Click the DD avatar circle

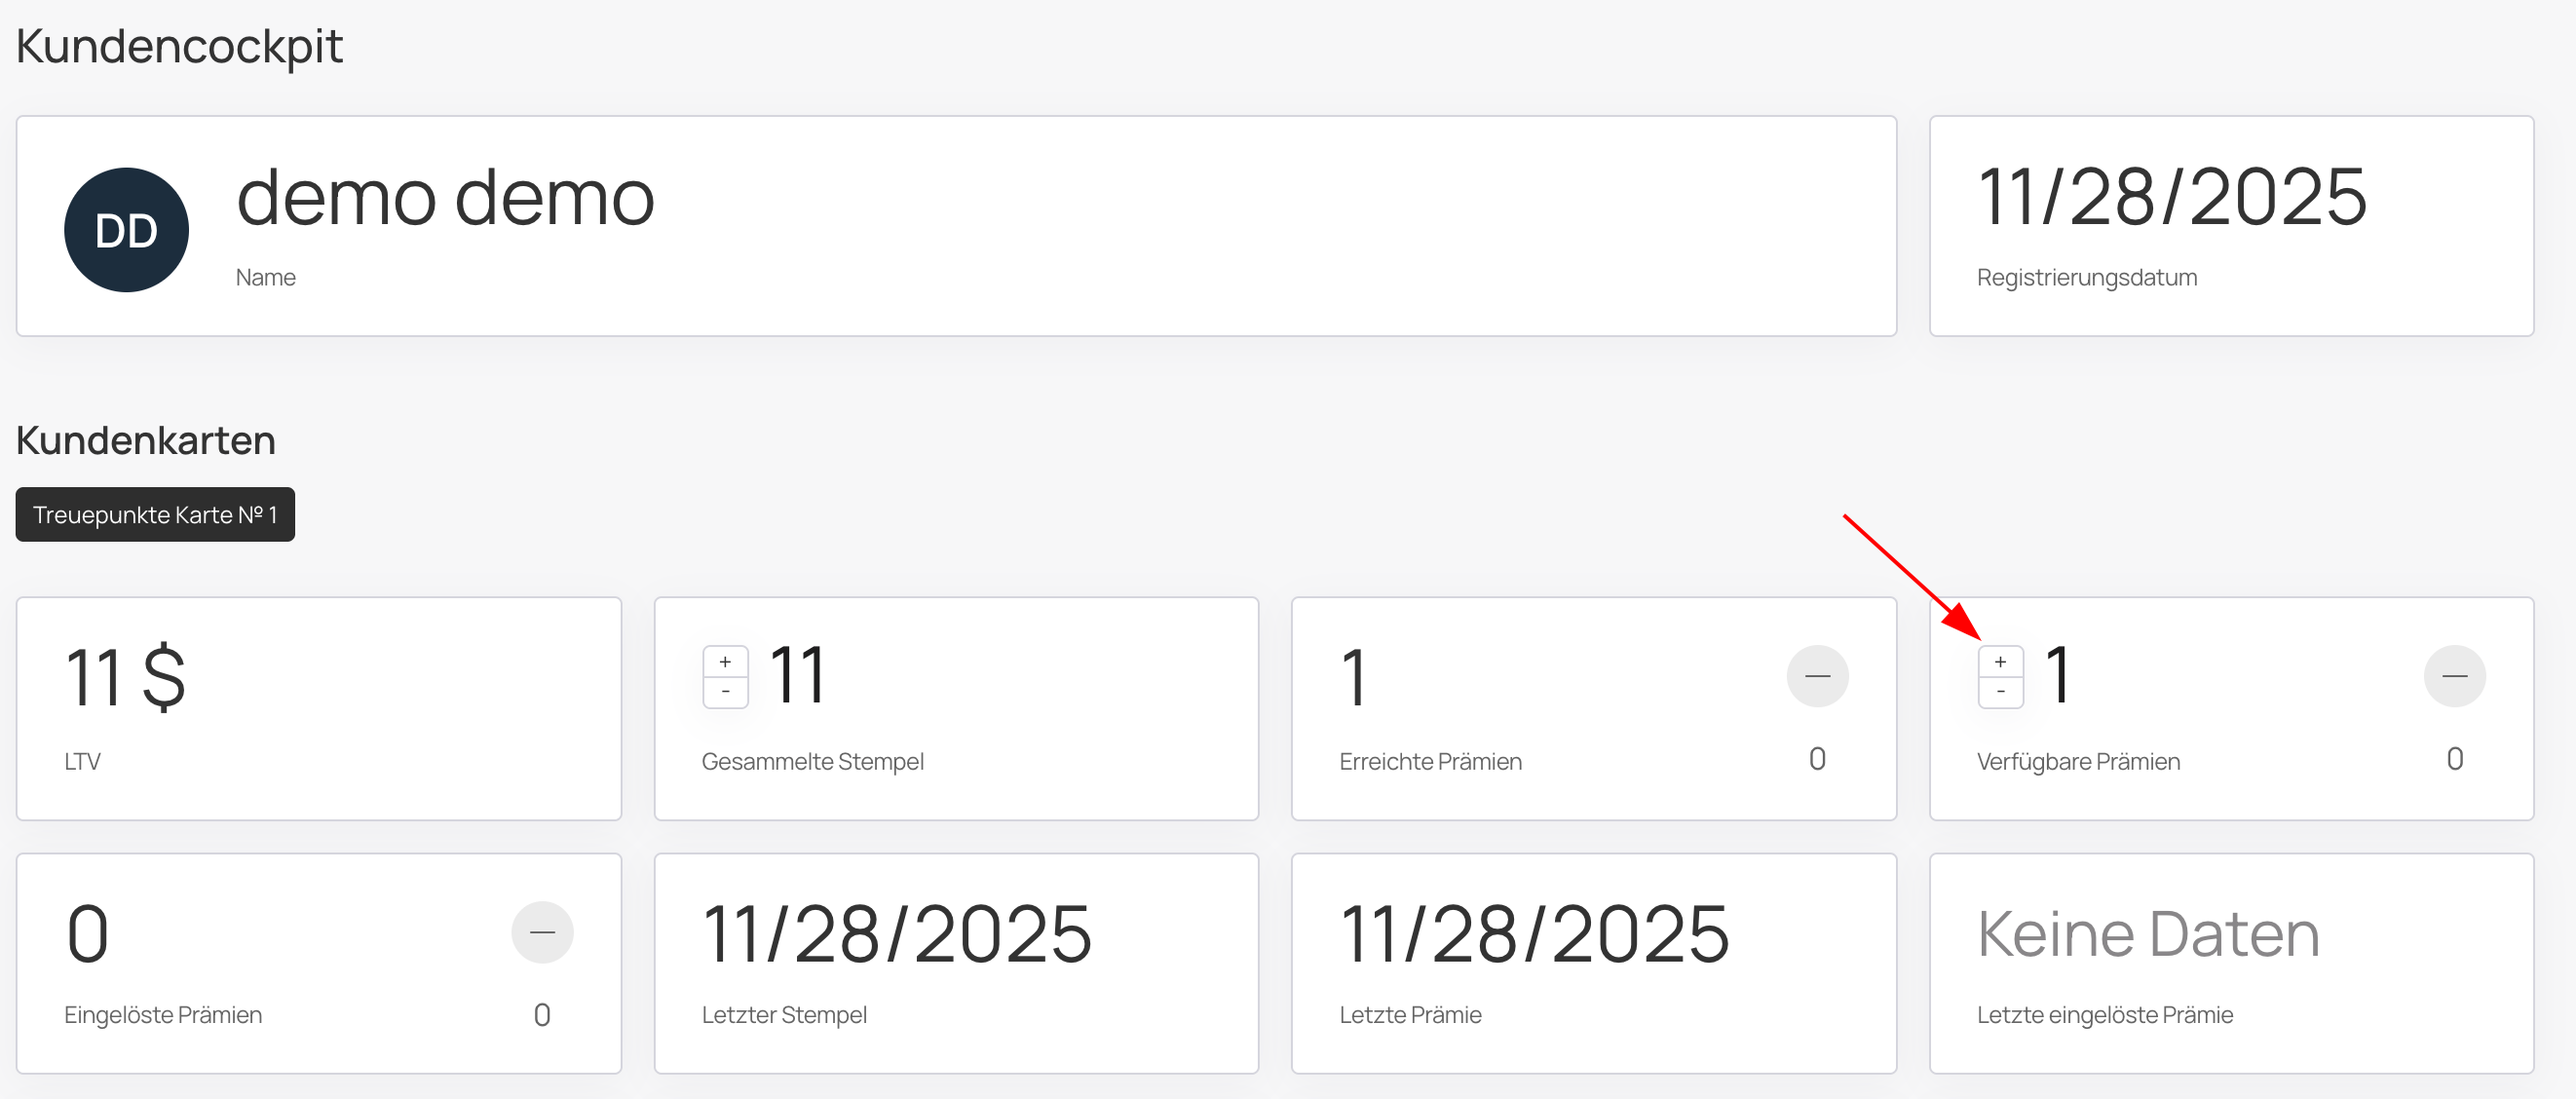click(126, 230)
